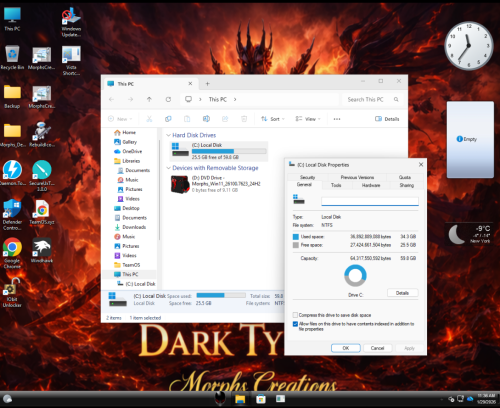
Task: Open the Windows Update desktop shortcut
Action: coord(71,23)
